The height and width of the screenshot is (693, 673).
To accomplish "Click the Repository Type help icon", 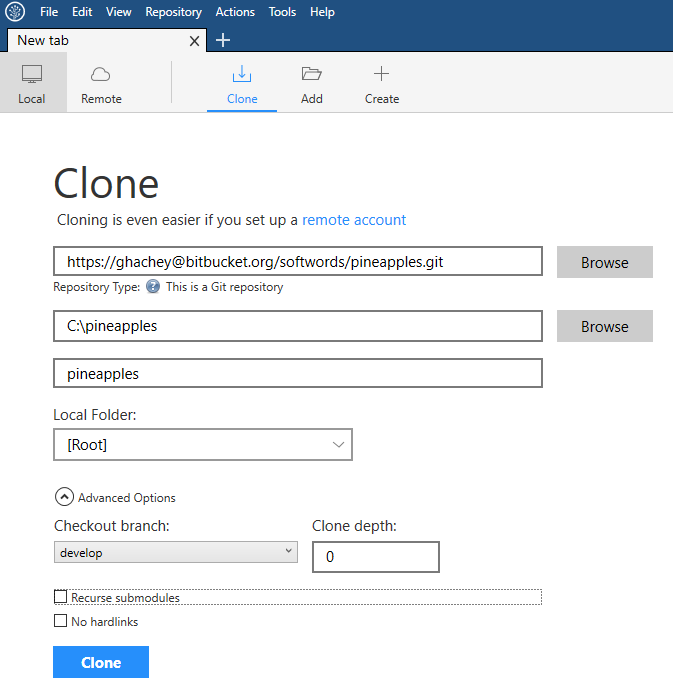I will tap(153, 287).
